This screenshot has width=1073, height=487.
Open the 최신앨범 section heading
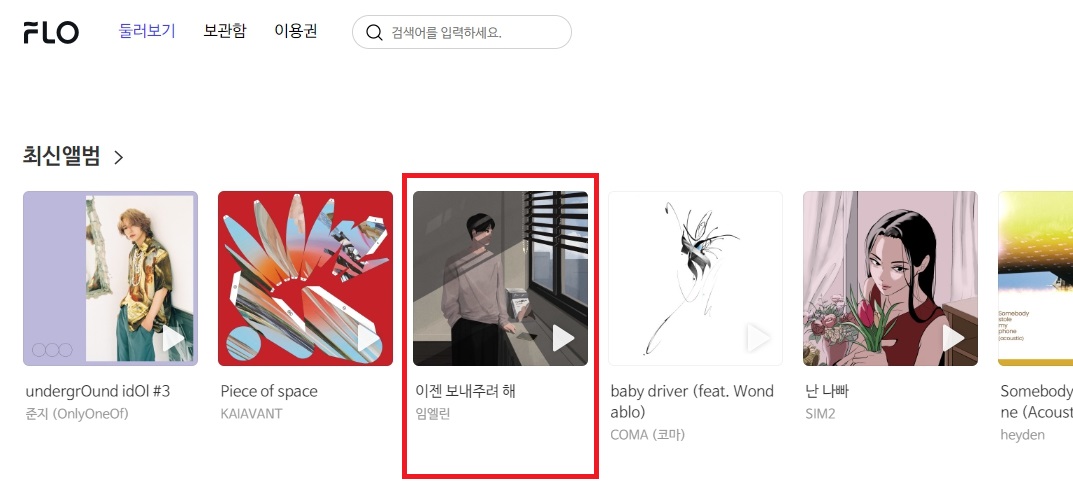pyautogui.click(x=62, y=157)
